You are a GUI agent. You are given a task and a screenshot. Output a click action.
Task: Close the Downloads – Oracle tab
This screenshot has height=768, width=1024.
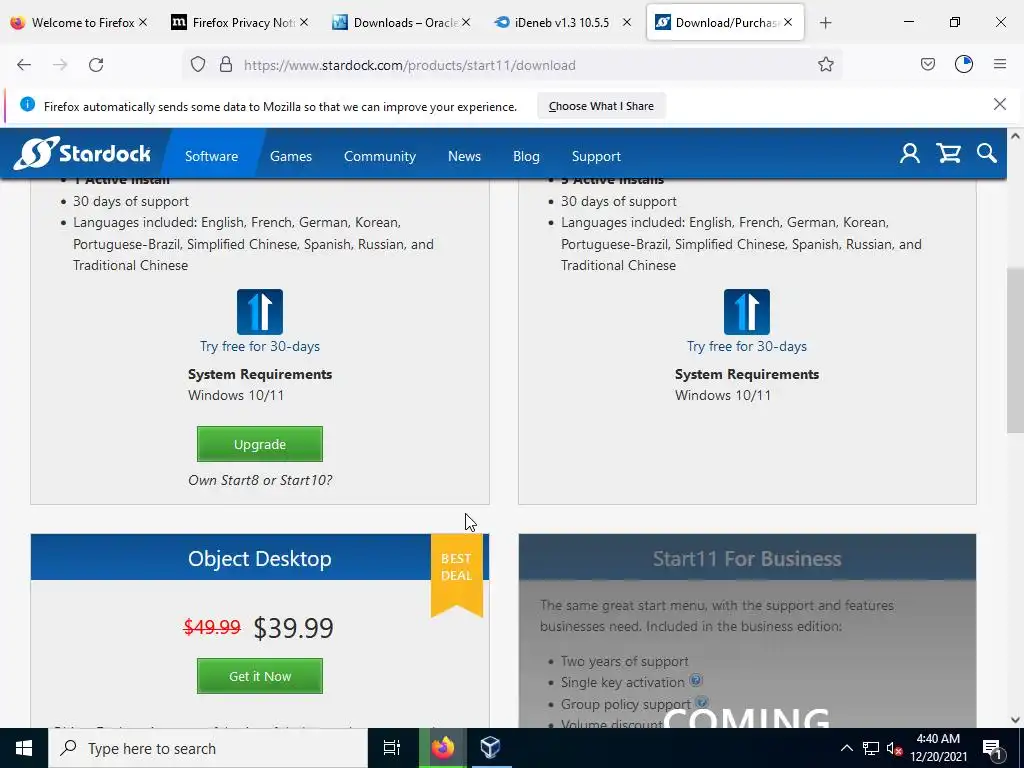466,22
